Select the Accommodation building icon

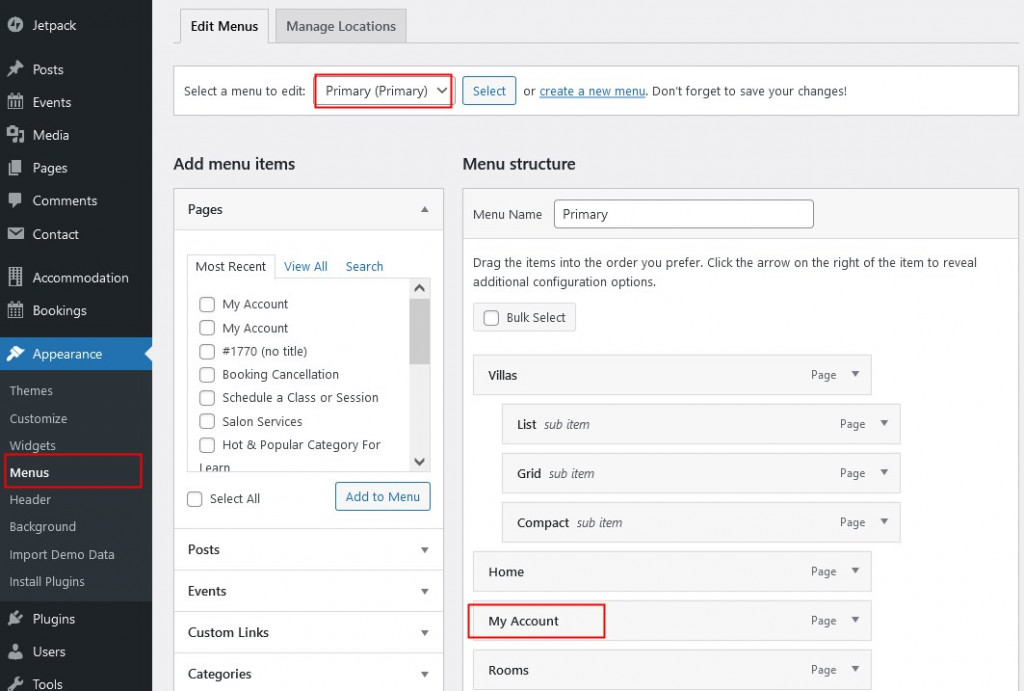click(17, 277)
